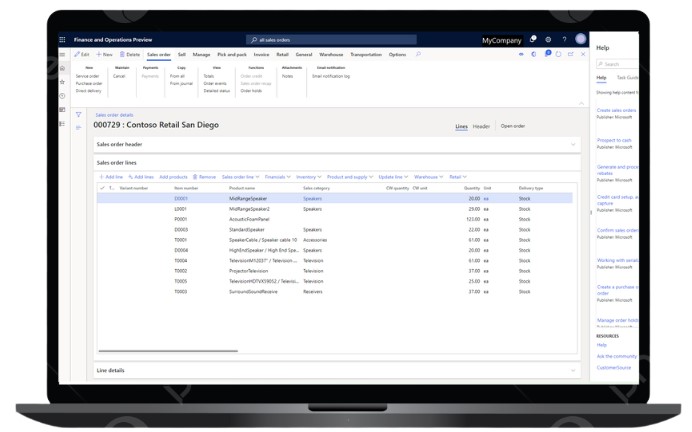
Task: Click Totals in View group
Action: tap(209, 76)
